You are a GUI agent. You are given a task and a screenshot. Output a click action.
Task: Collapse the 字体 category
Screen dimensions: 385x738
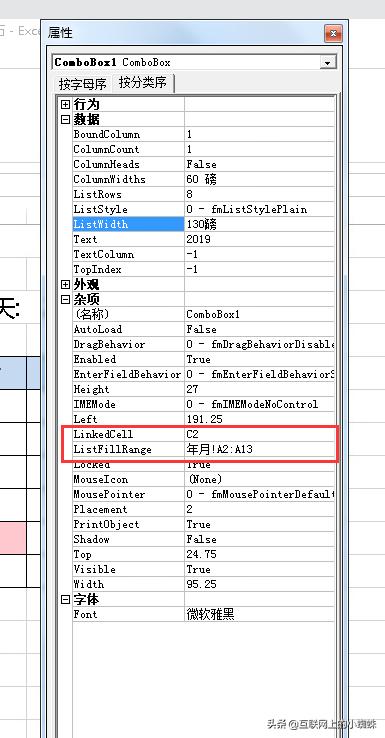click(x=65, y=600)
